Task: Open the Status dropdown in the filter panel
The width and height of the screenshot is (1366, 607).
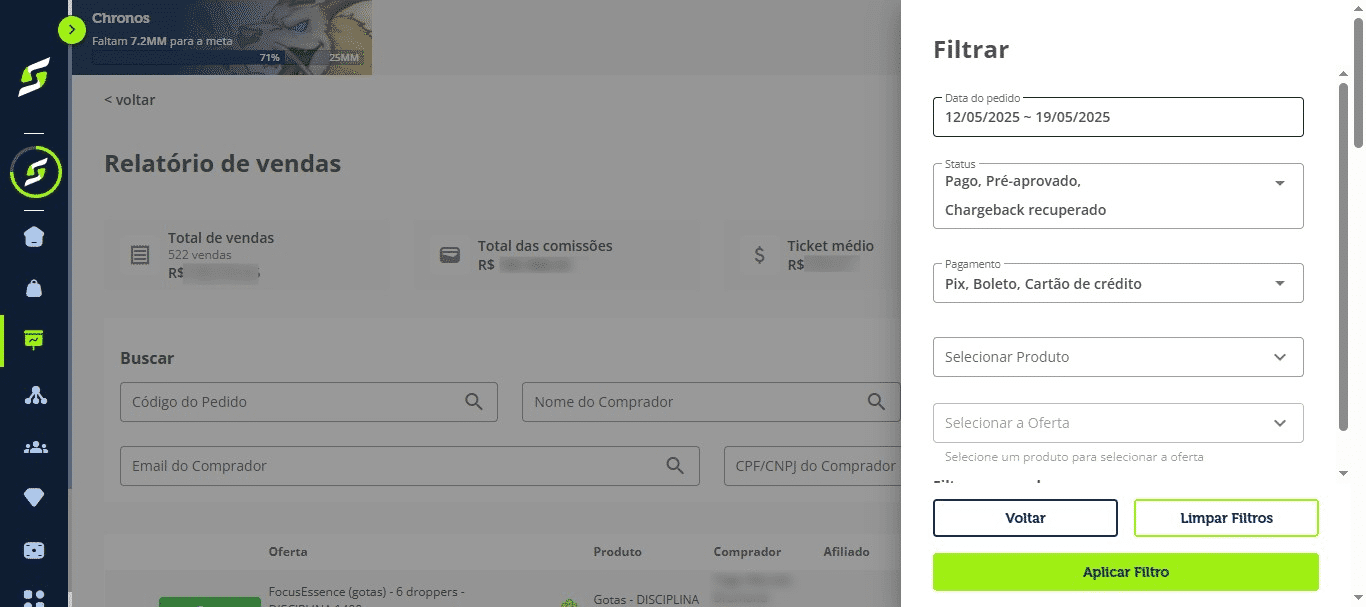Action: pyautogui.click(x=1118, y=196)
